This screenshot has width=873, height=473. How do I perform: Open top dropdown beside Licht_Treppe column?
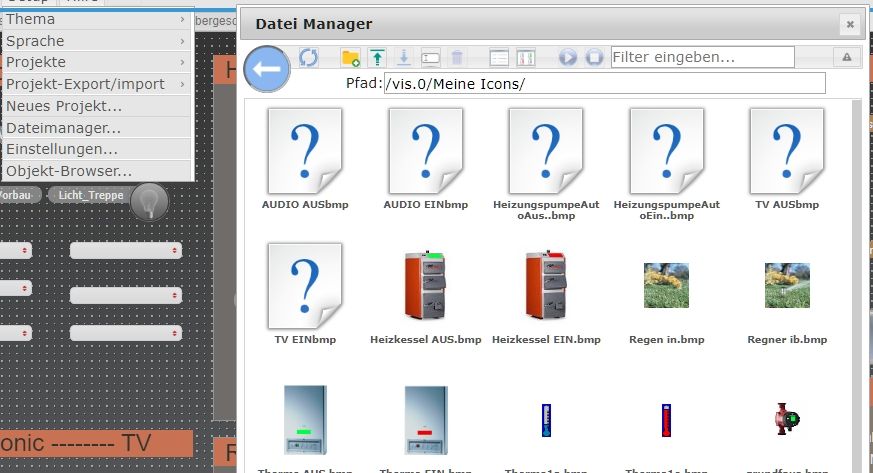coord(126,250)
